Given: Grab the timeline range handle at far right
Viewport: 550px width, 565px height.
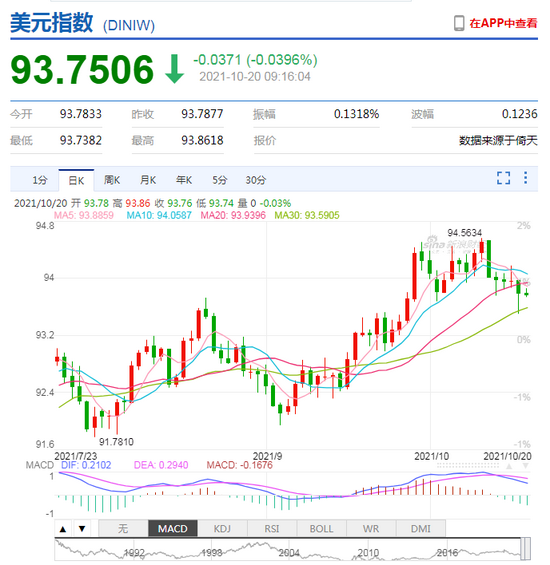Looking at the screenshot, I should point(526,548).
